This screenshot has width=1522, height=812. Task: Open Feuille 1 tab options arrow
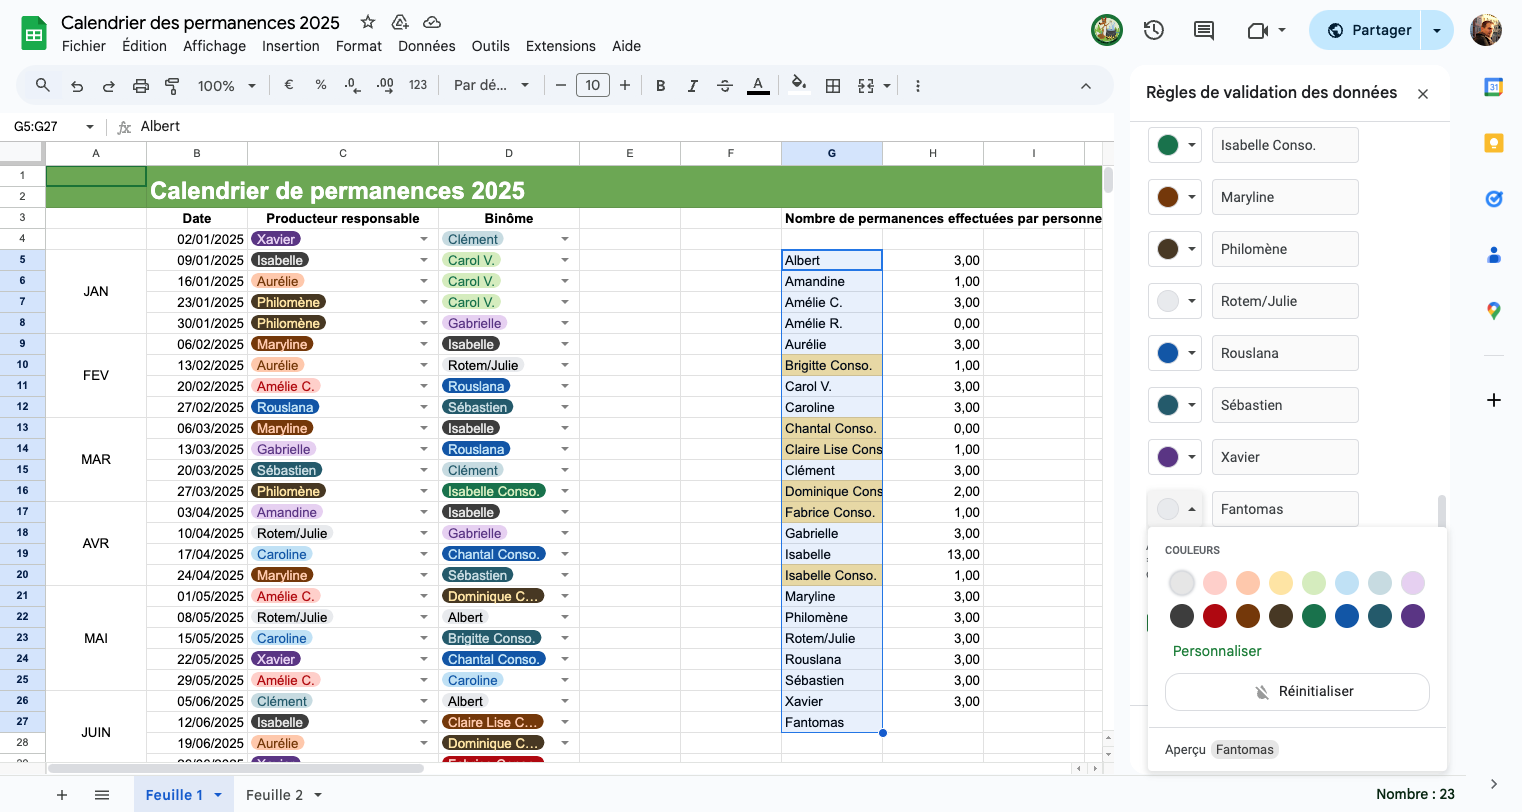218,795
